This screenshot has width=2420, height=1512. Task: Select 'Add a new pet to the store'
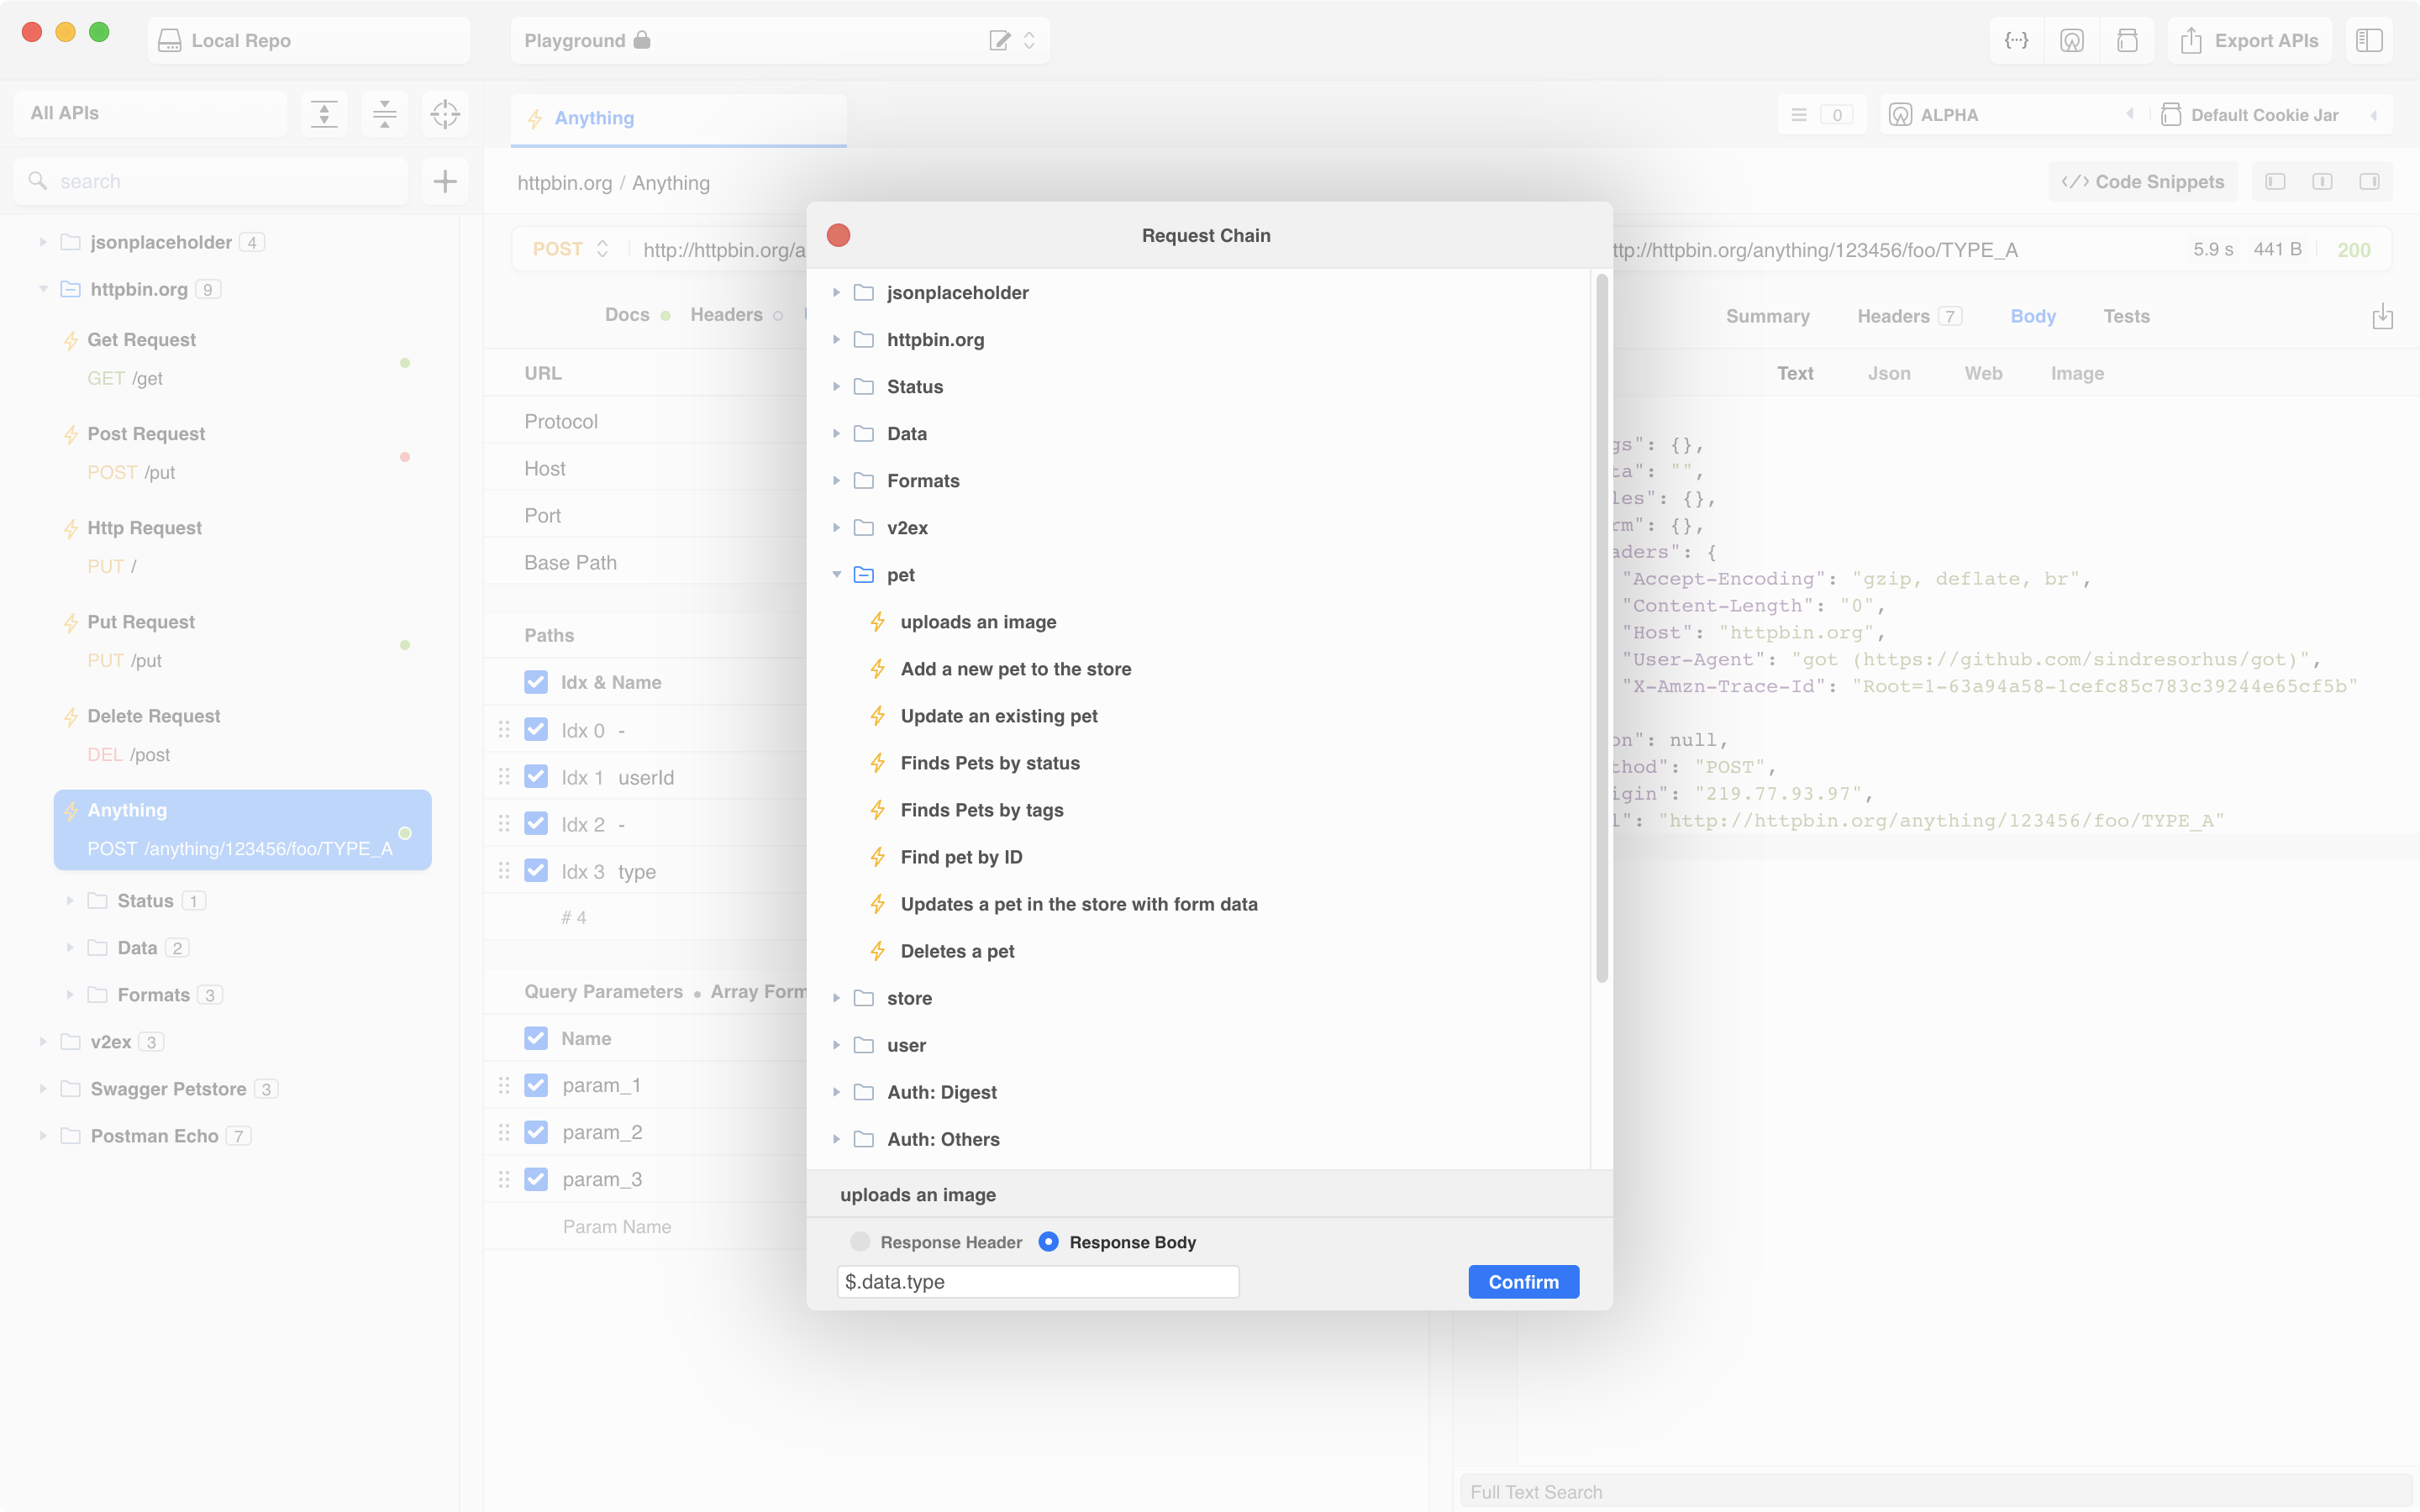click(x=1016, y=669)
